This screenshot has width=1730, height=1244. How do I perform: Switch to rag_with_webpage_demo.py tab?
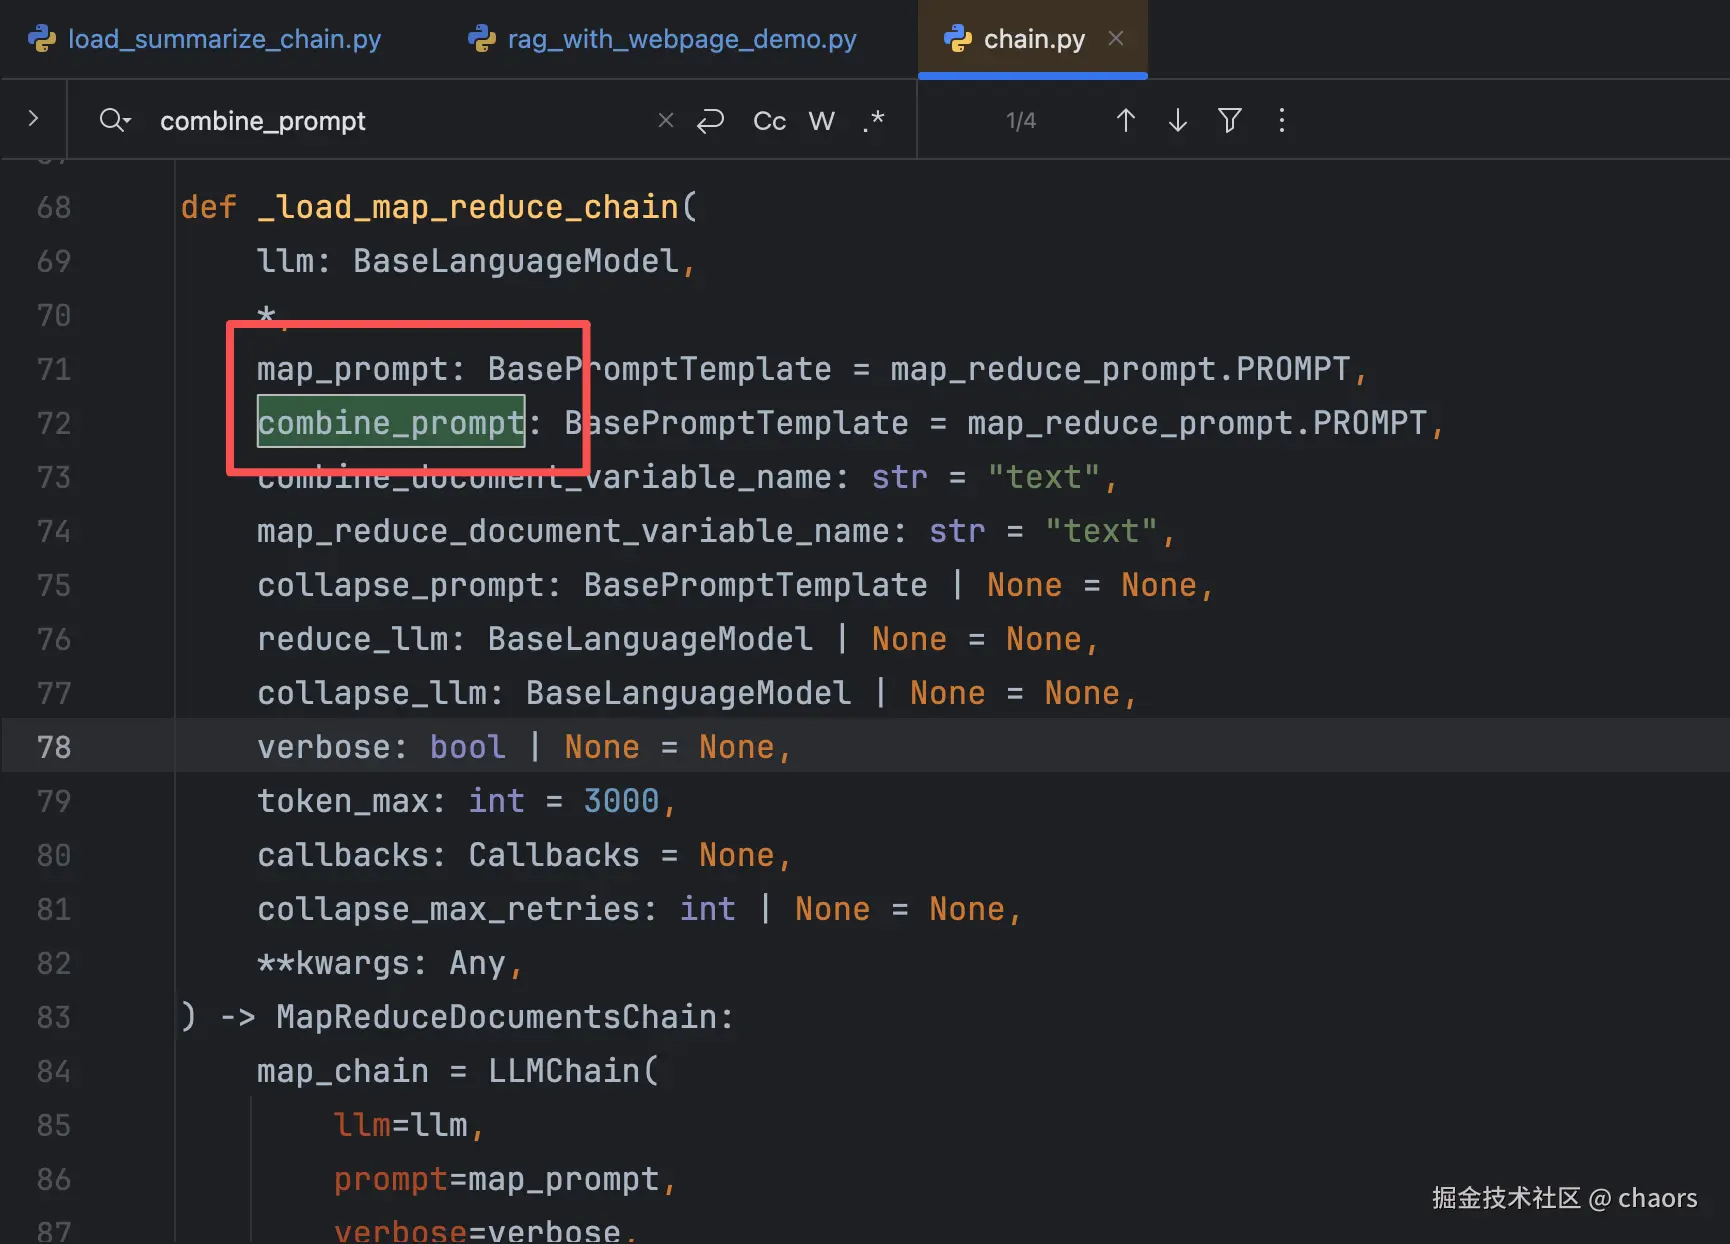click(x=681, y=39)
